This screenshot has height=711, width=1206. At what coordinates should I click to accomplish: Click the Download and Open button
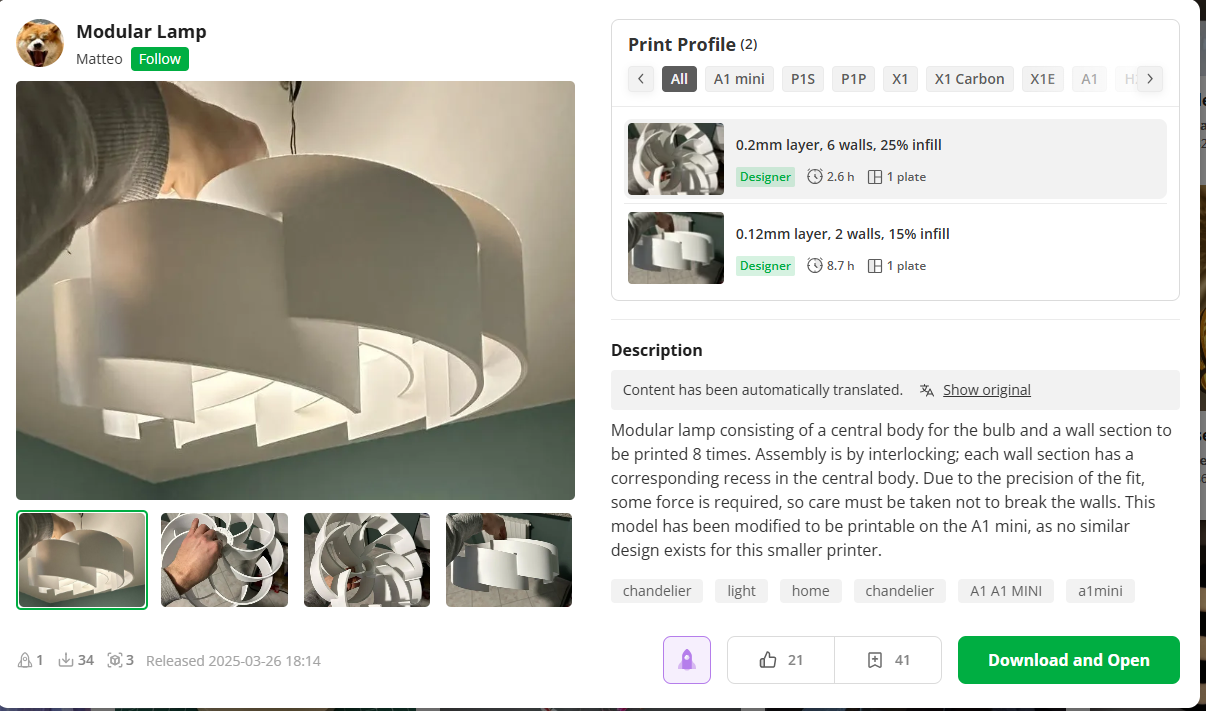click(1068, 660)
